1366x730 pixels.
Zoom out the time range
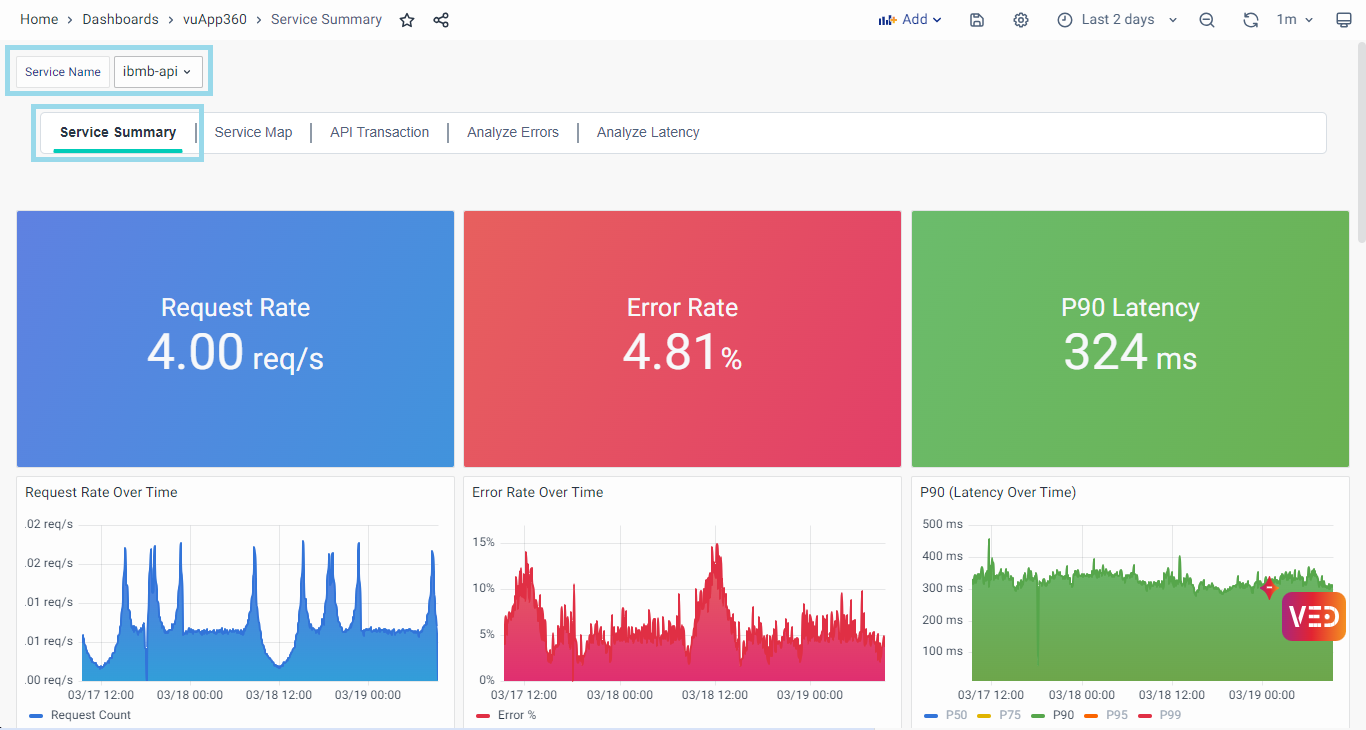(x=1207, y=20)
